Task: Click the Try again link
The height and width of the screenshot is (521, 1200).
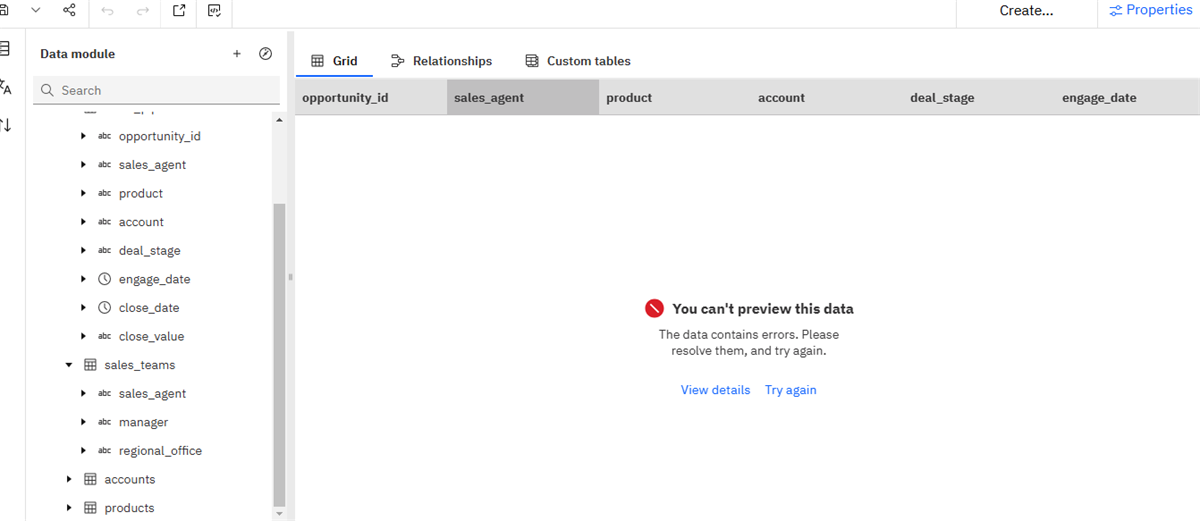Action: click(x=790, y=390)
